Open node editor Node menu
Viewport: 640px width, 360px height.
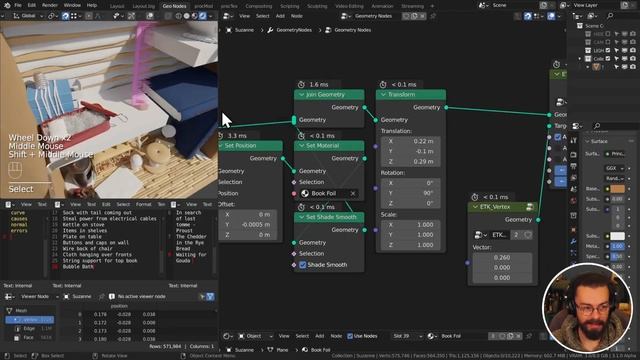click(297, 16)
